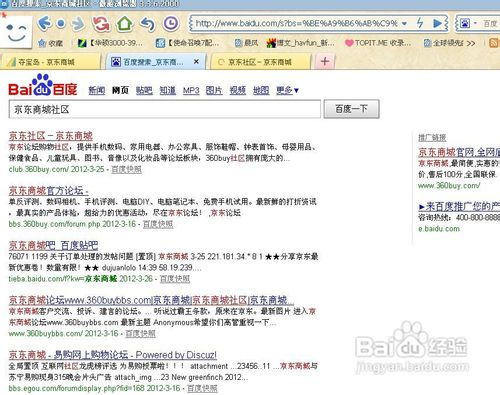Click the smiley face avatar icon
This screenshot has height=395, width=500.
pos(16,32)
